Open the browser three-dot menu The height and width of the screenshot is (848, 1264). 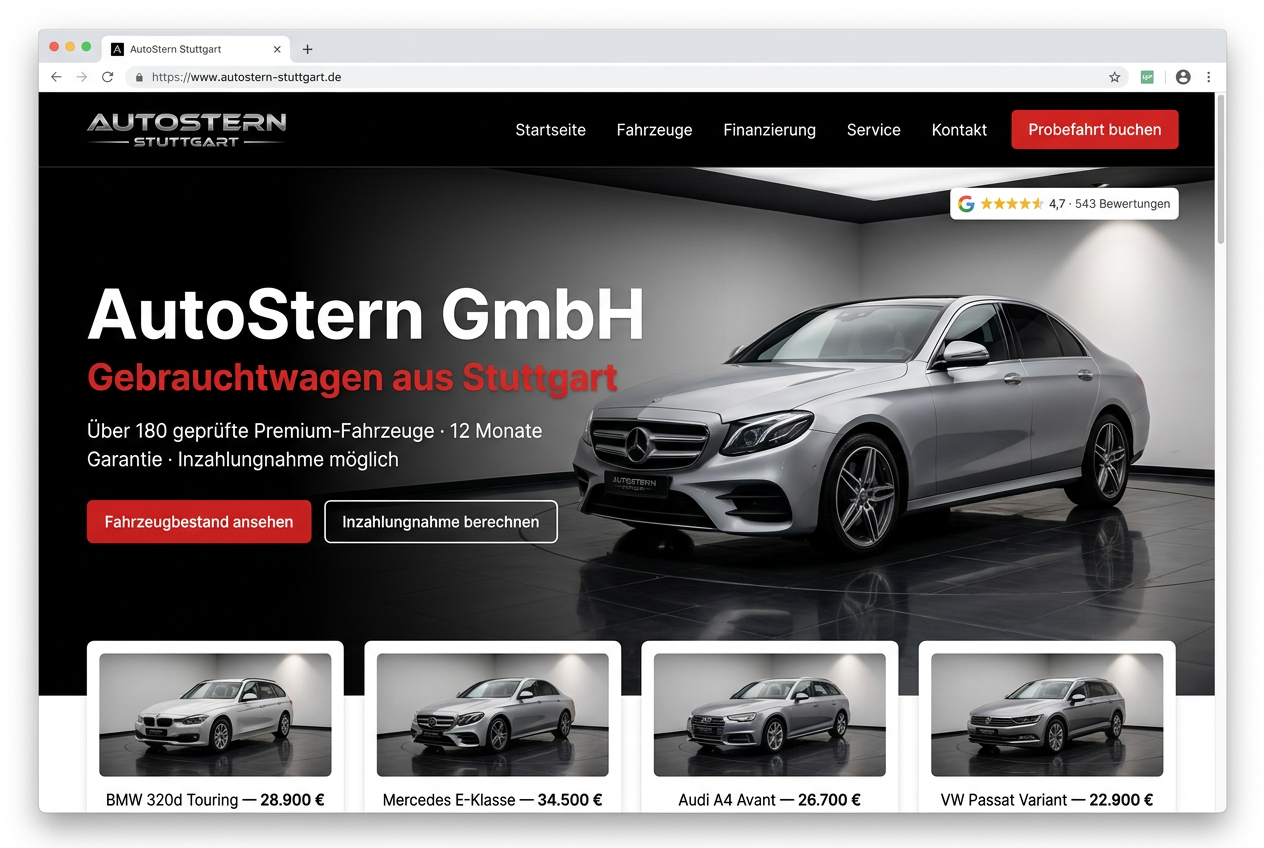[1208, 77]
